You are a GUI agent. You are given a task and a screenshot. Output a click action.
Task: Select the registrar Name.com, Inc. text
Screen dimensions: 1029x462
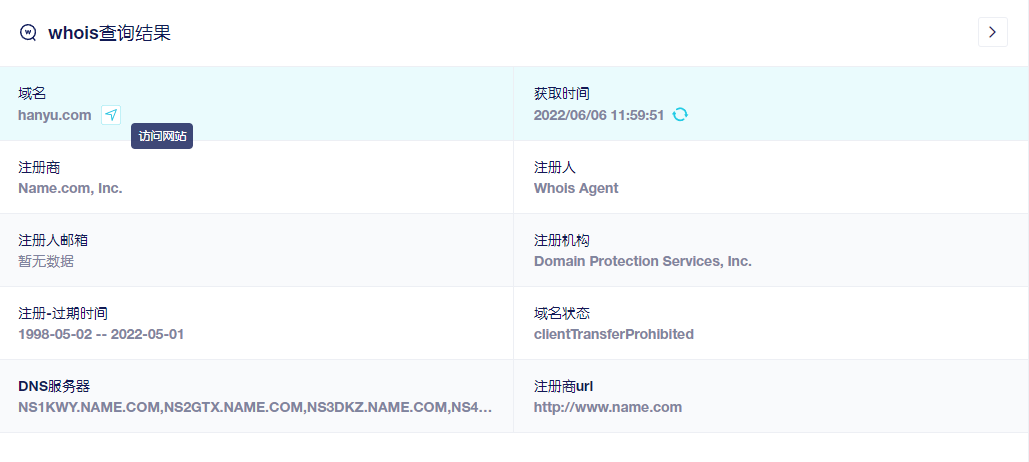70,188
